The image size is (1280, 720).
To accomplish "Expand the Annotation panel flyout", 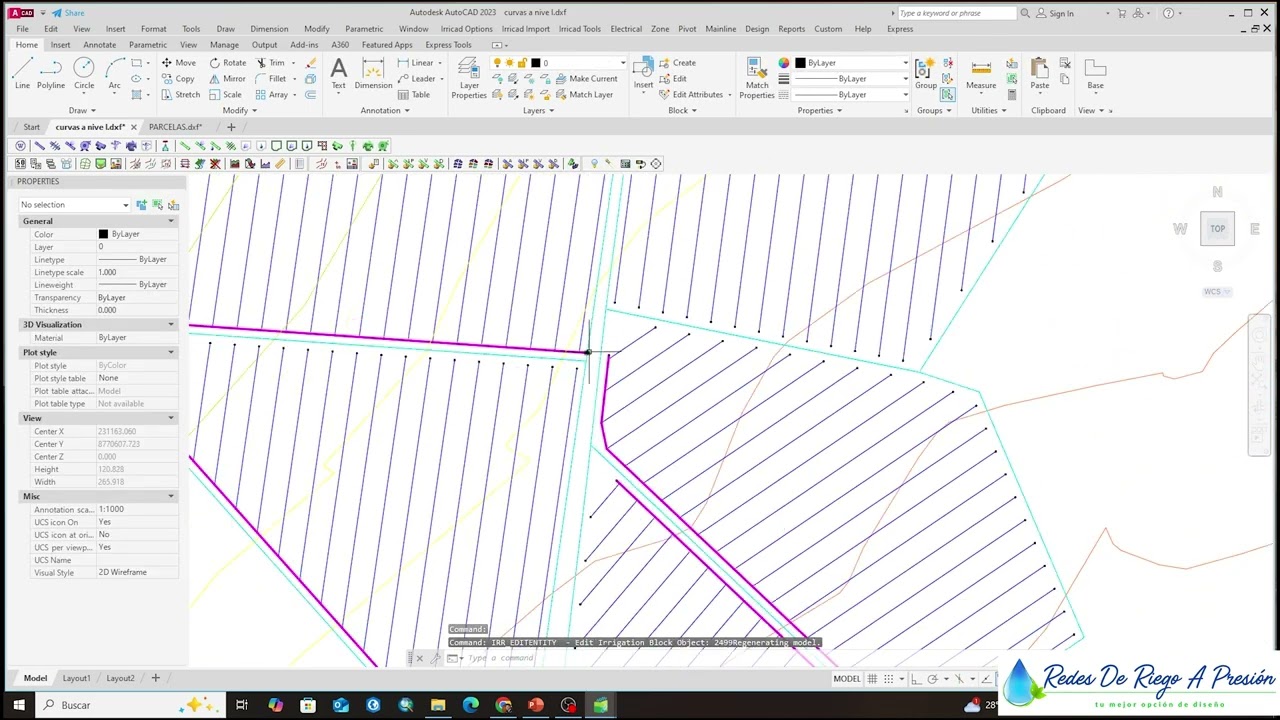I will 385,111.
